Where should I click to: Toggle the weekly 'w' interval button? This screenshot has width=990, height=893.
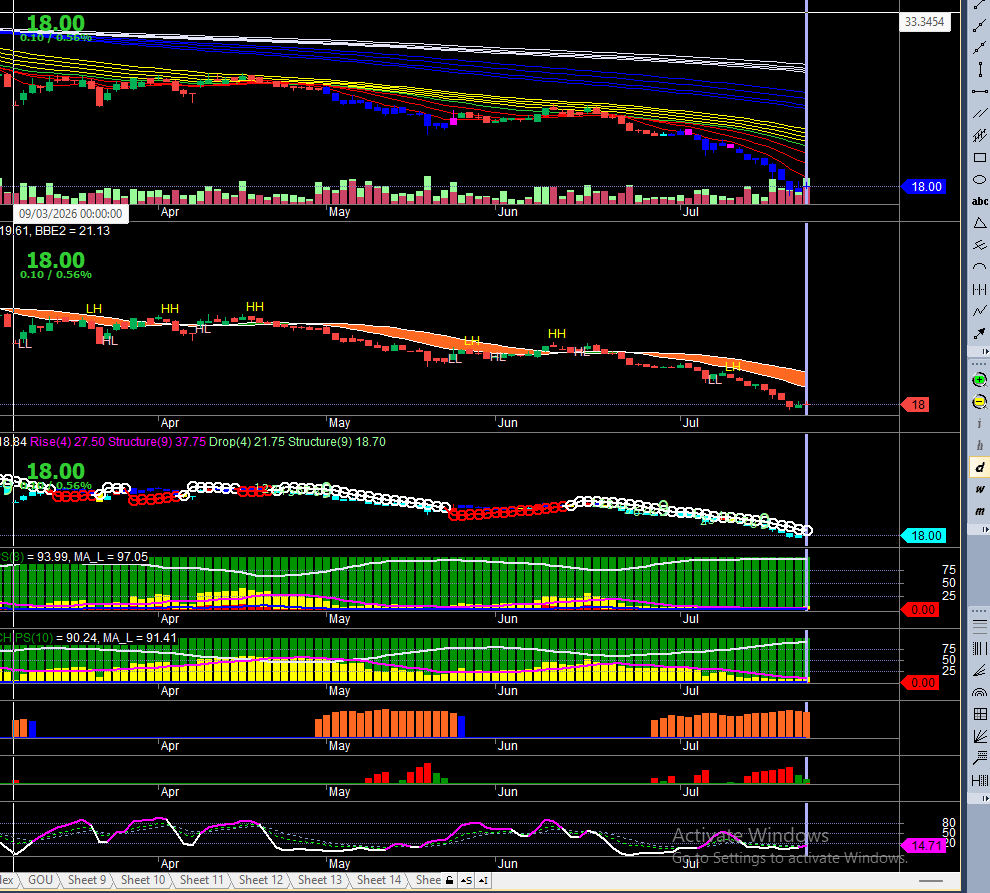click(x=979, y=489)
